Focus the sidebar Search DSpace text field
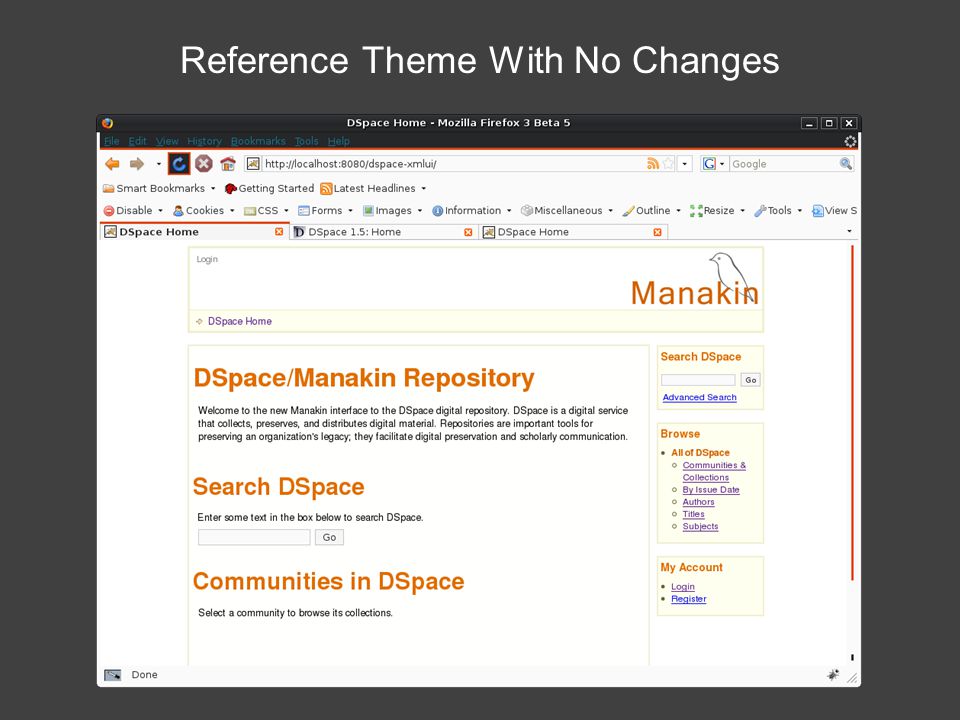The width and height of the screenshot is (960, 720). tap(698, 380)
